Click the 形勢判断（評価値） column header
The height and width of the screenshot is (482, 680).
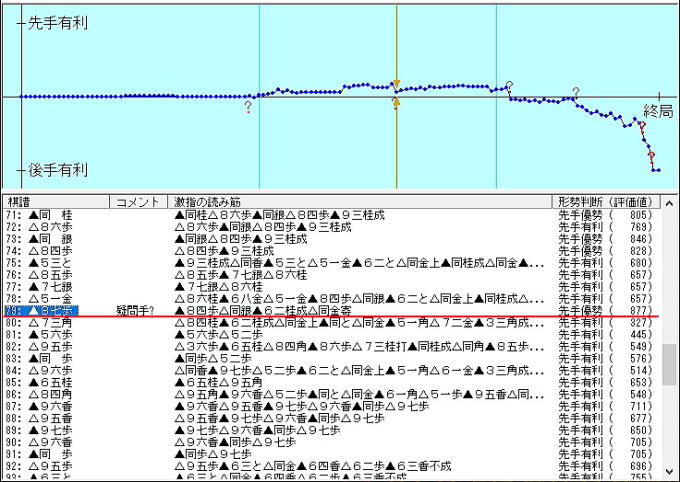click(x=606, y=202)
